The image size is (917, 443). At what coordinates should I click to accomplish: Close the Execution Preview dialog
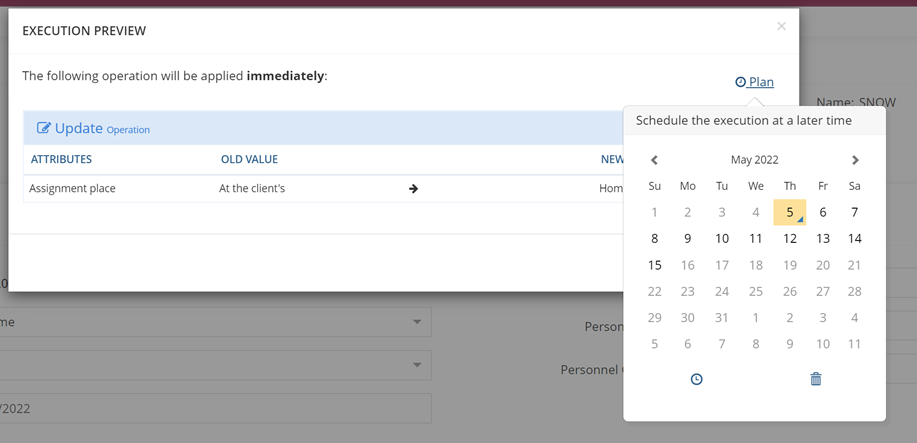(x=781, y=27)
